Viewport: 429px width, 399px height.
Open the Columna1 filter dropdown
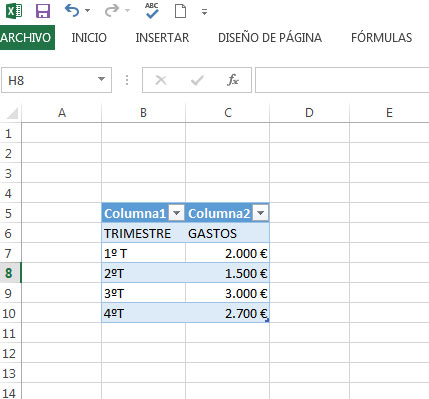[x=177, y=213]
